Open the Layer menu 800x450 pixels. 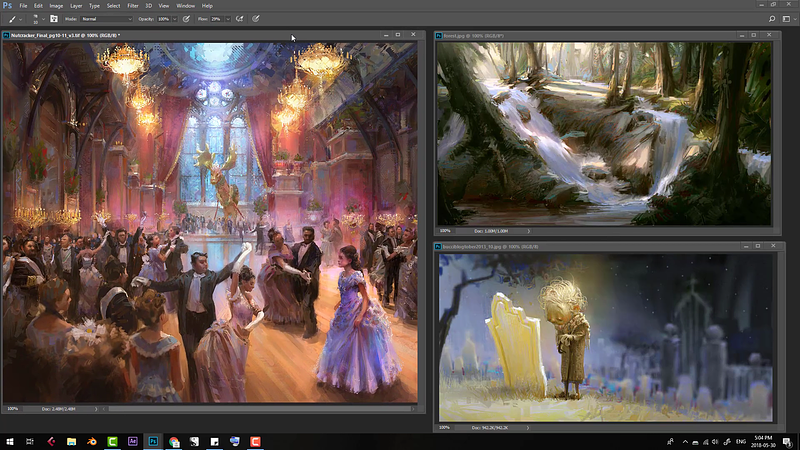[x=77, y=6]
